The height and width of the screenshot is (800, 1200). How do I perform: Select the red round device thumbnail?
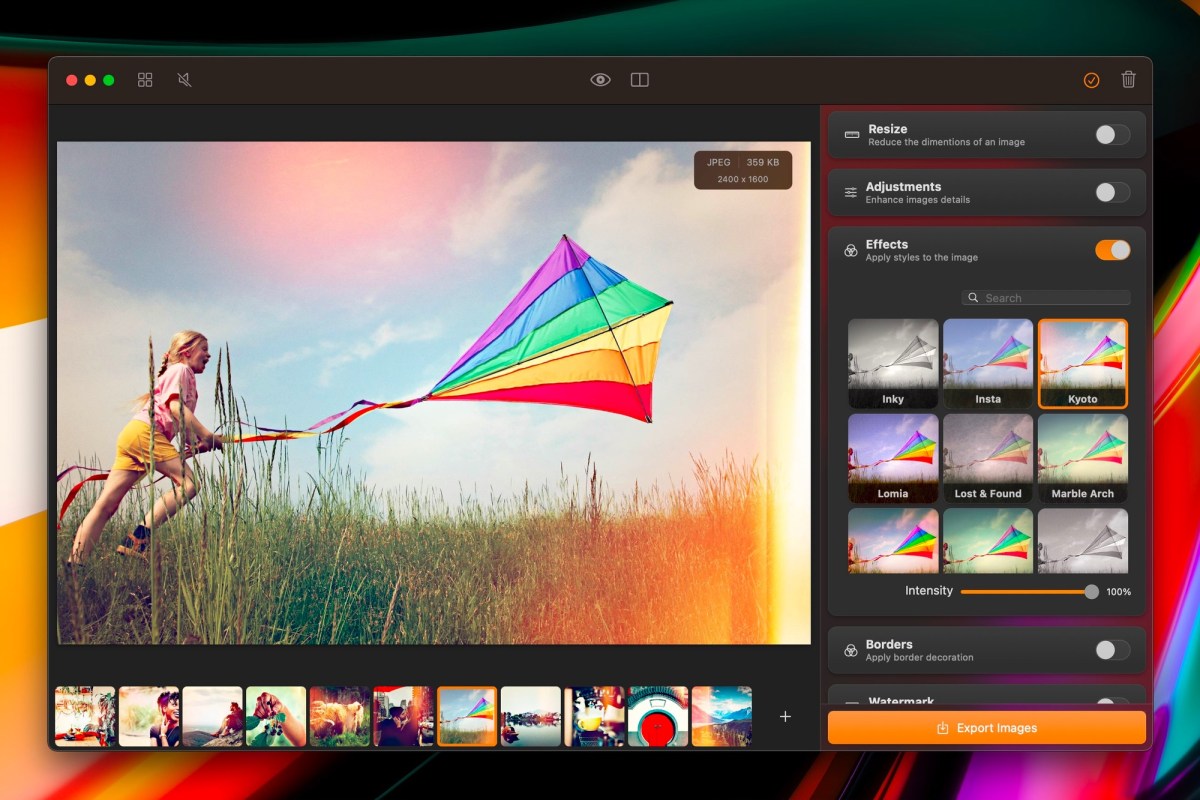point(658,716)
